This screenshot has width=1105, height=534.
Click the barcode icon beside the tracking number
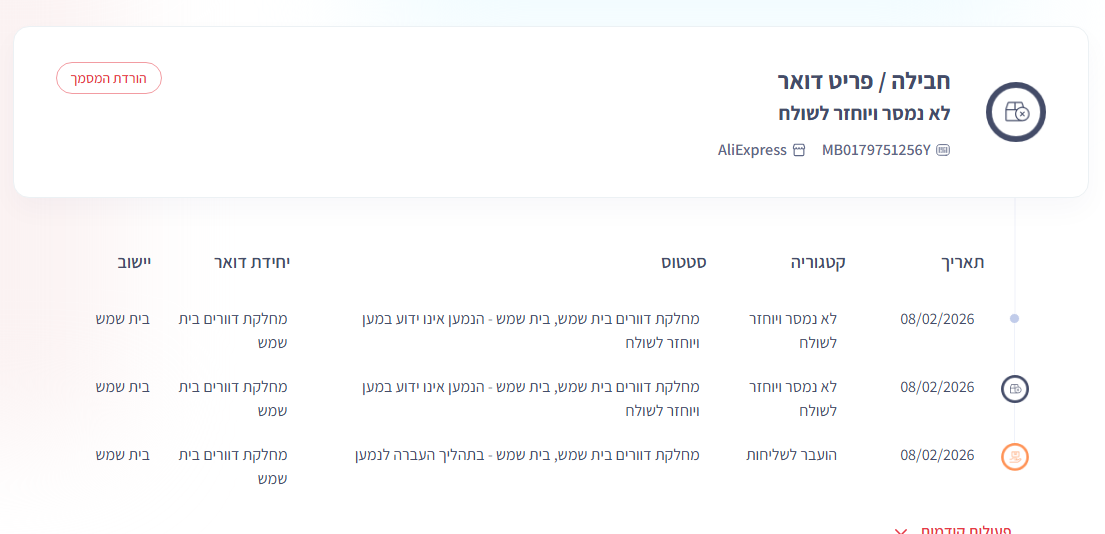[x=942, y=151]
